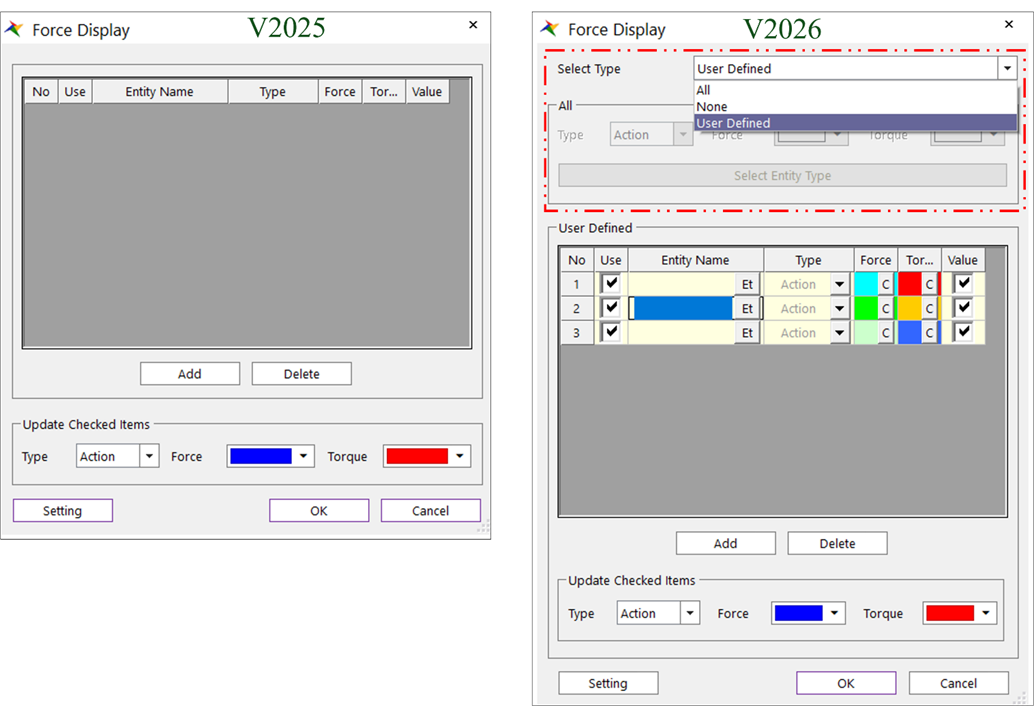Open Type dropdown for row 2

pyautogui.click(x=839, y=309)
